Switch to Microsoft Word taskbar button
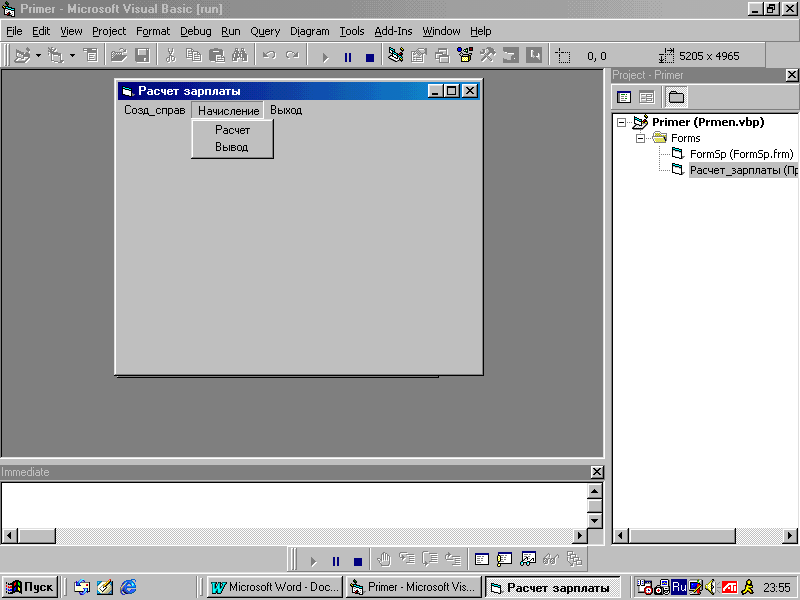Image resolution: width=800 pixels, height=600 pixels. (275, 587)
